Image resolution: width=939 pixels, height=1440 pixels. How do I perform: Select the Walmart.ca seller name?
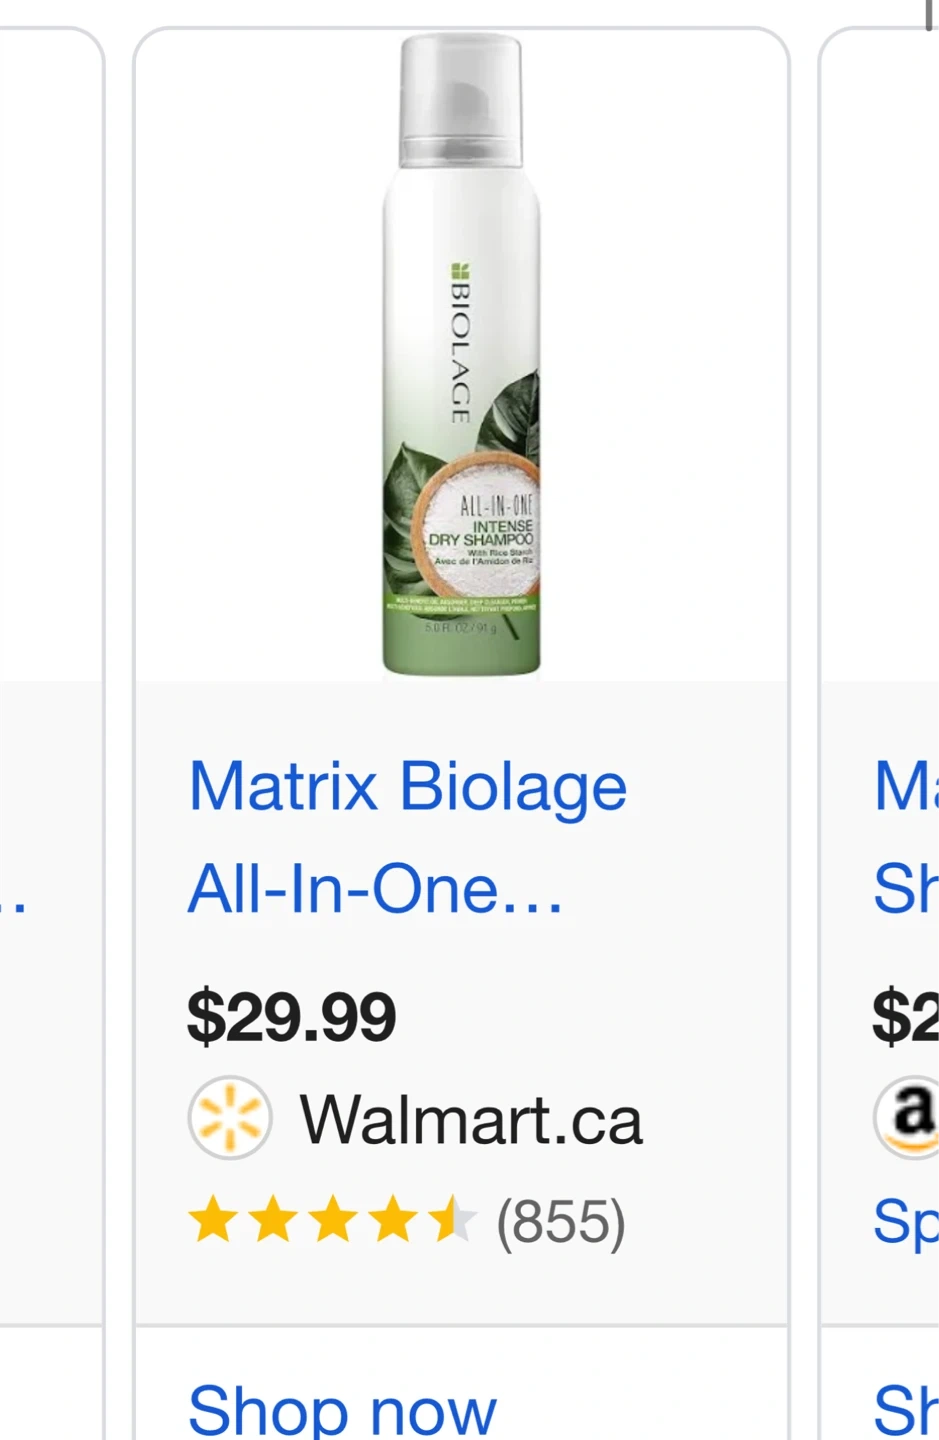tap(471, 1120)
